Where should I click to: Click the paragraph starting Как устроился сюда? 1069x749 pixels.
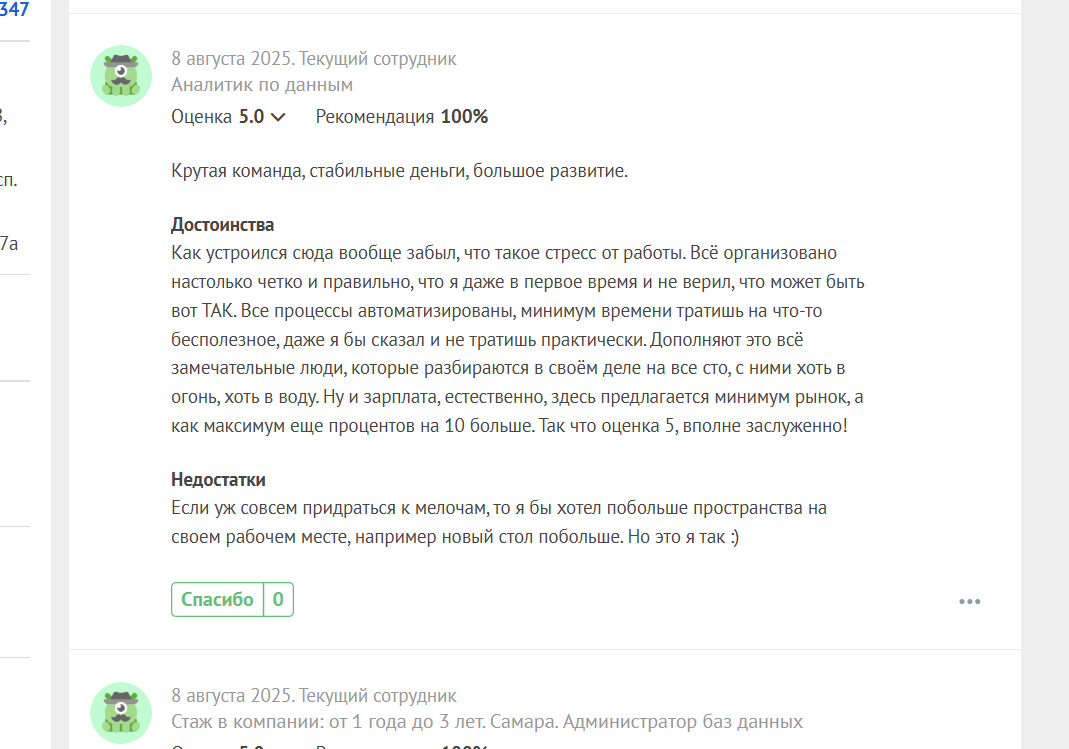[517, 339]
